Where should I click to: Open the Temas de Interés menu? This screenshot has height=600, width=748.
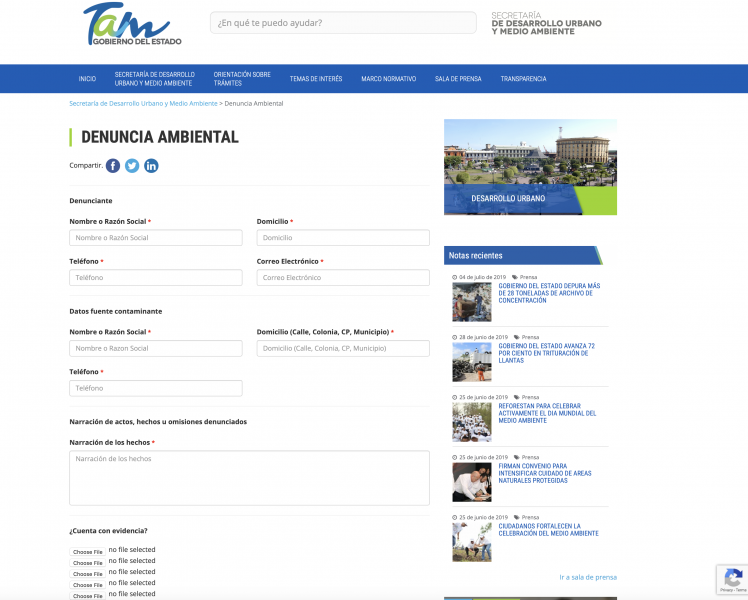coord(316,79)
